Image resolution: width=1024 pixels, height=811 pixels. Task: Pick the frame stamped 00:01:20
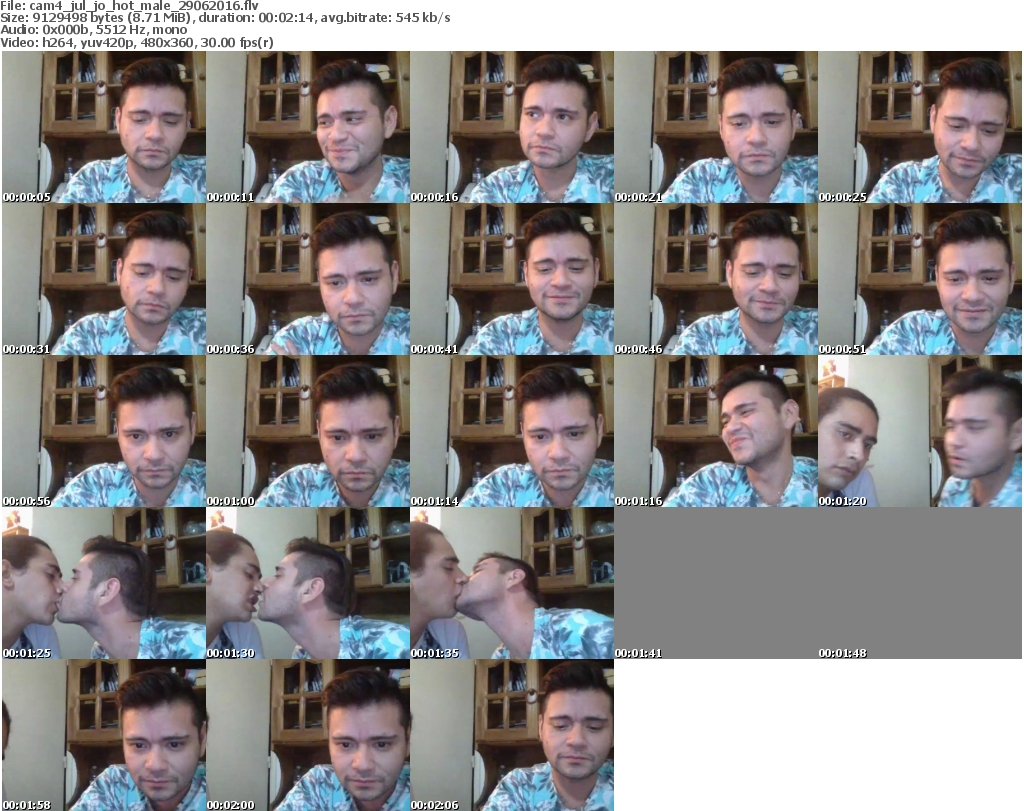pos(920,431)
